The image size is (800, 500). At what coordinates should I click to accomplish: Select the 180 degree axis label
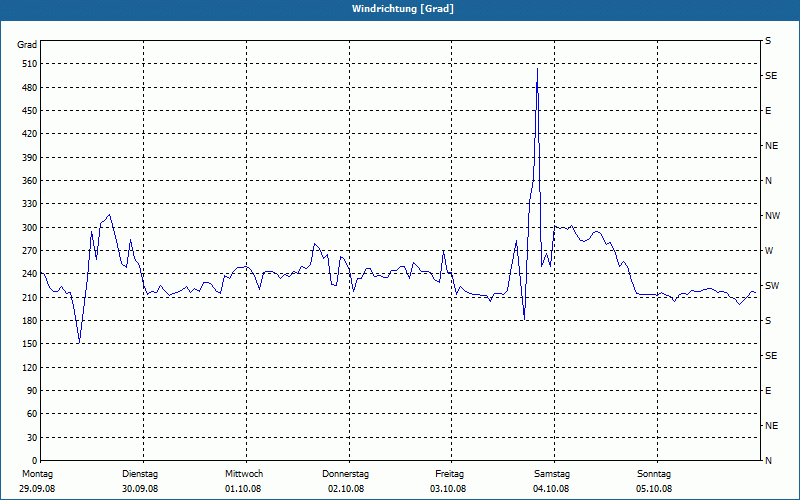click(31, 321)
